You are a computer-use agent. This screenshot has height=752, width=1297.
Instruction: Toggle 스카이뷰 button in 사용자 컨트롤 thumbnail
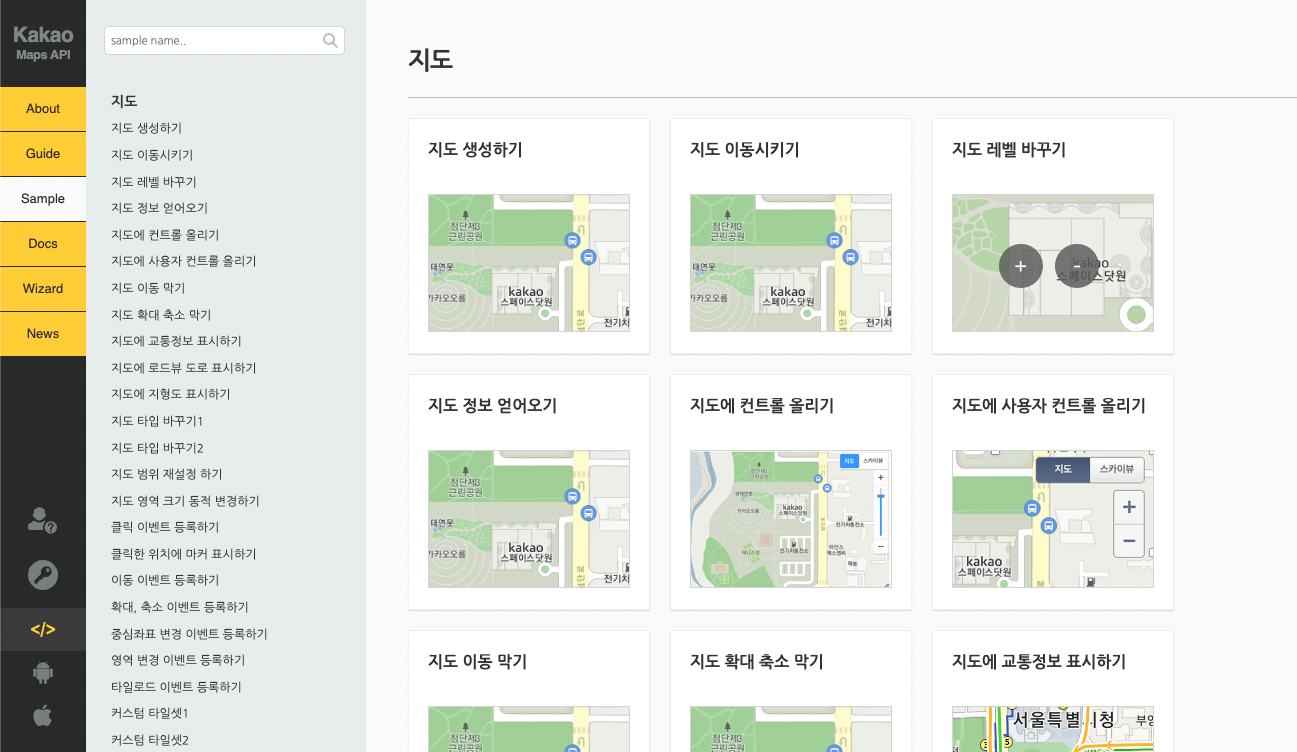point(1116,470)
